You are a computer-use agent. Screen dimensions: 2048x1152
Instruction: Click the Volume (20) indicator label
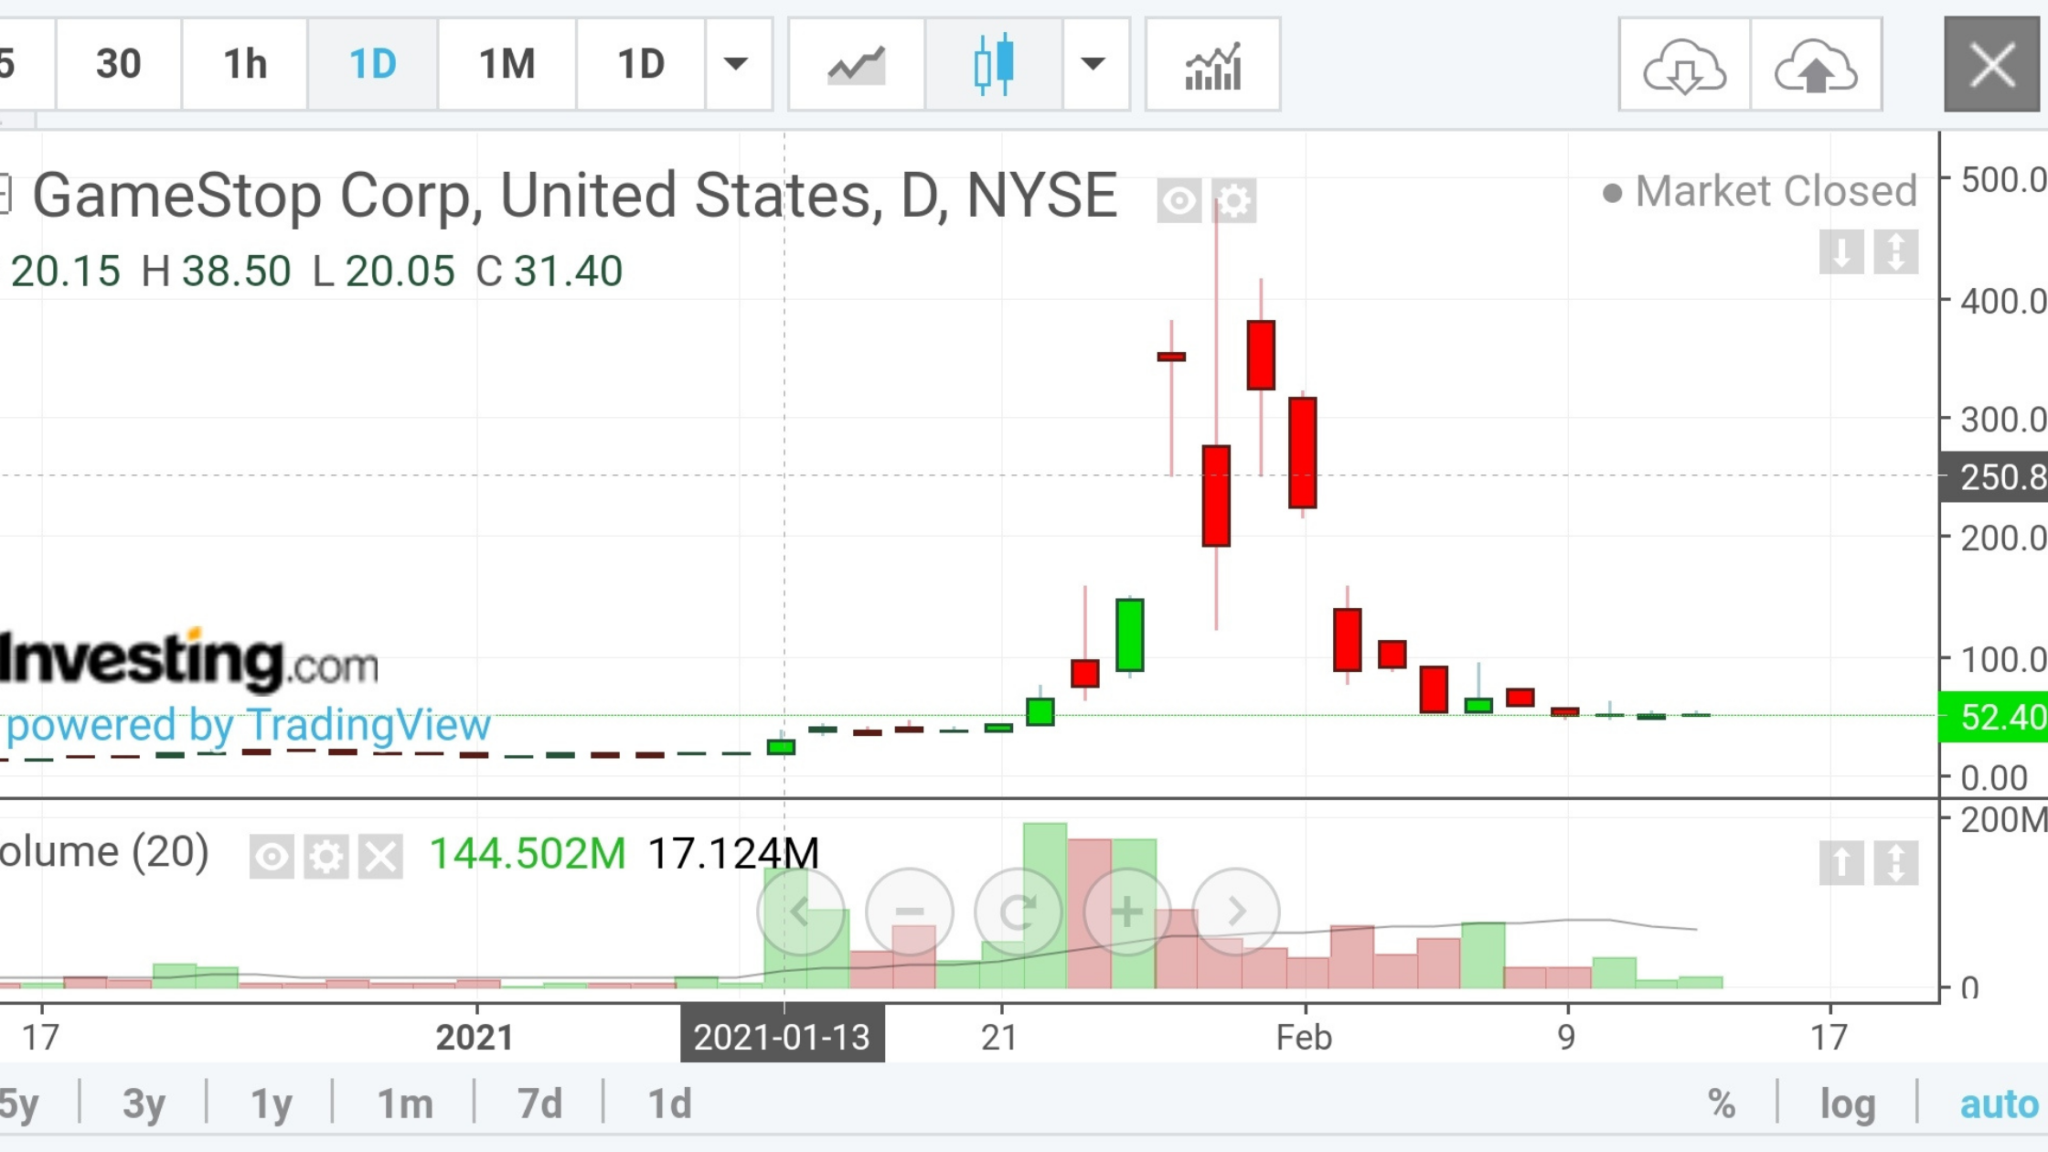pyautogui.click(x=104, y=853)
